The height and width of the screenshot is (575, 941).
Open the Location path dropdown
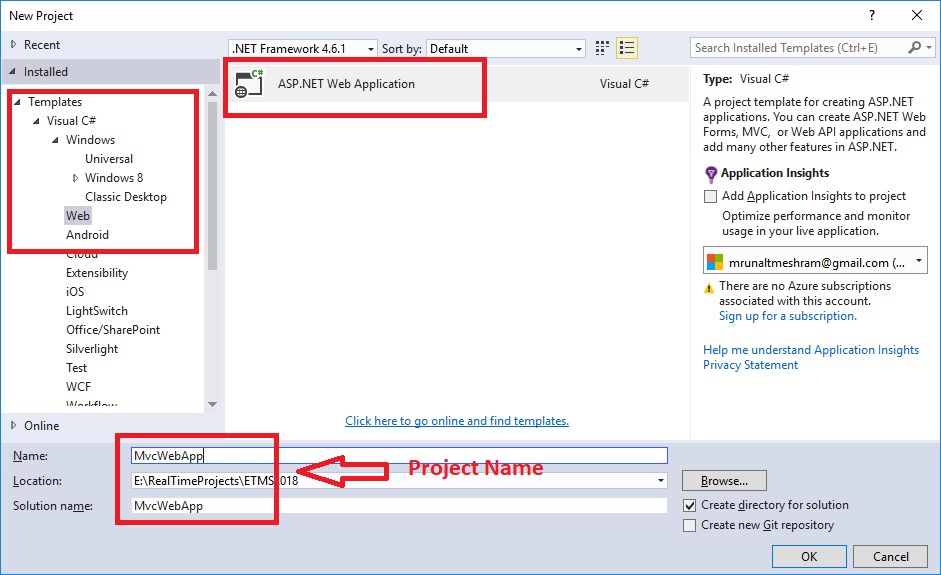click(x=660, y=481)
